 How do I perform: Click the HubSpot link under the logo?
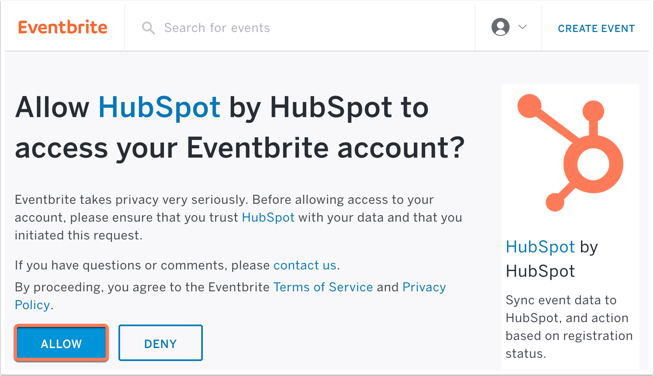[x=540, y=247]
